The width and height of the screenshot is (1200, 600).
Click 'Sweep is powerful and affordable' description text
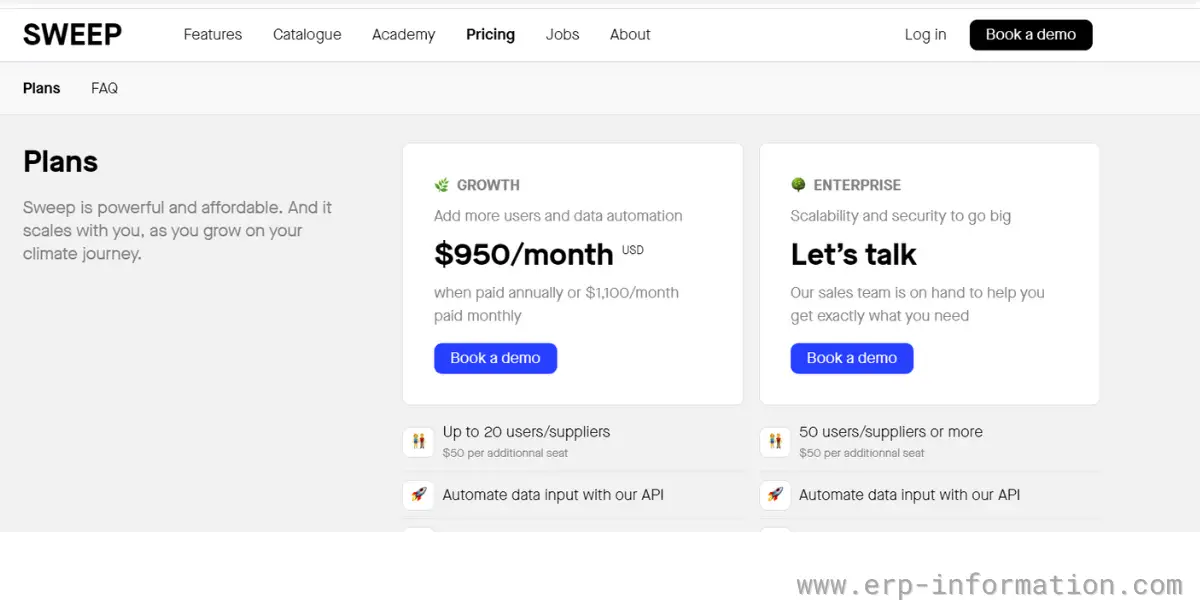177,231
